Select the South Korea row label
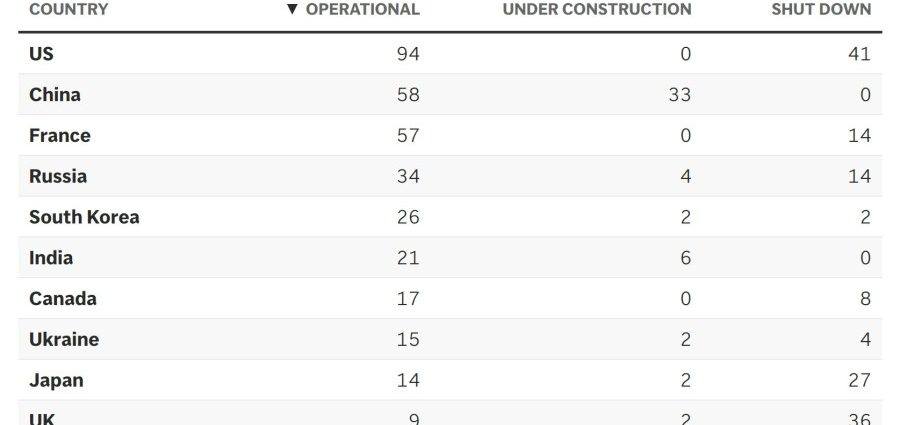900x425 pixels. (84, 217)
